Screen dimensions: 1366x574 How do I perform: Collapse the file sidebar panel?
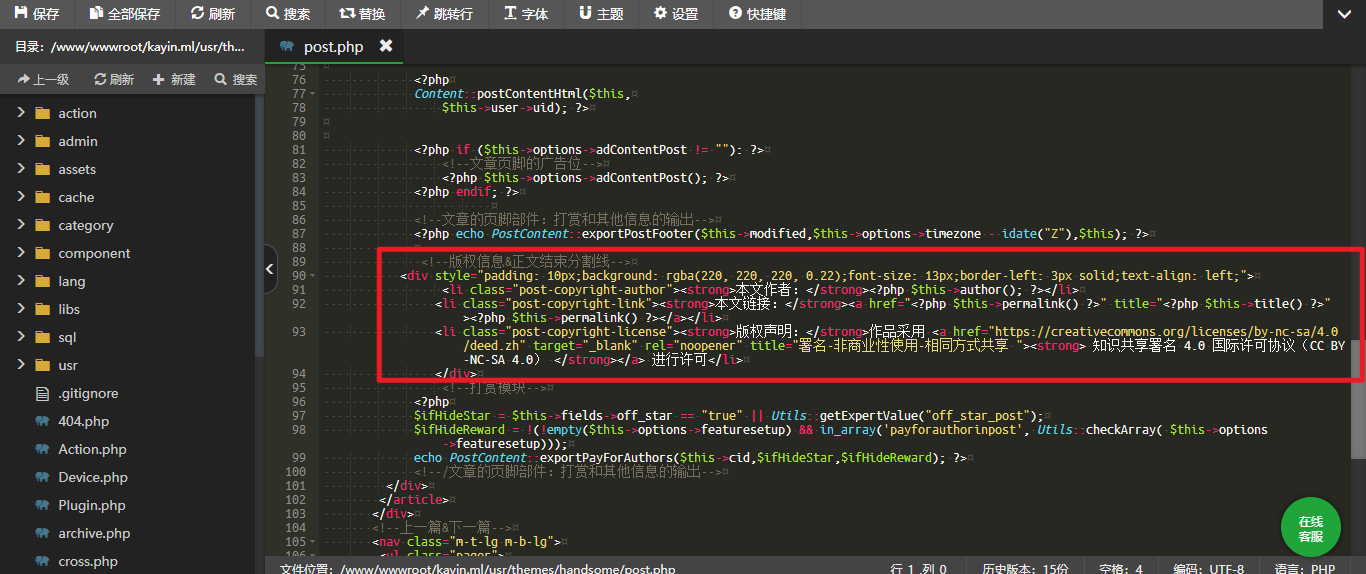(270, 269)
